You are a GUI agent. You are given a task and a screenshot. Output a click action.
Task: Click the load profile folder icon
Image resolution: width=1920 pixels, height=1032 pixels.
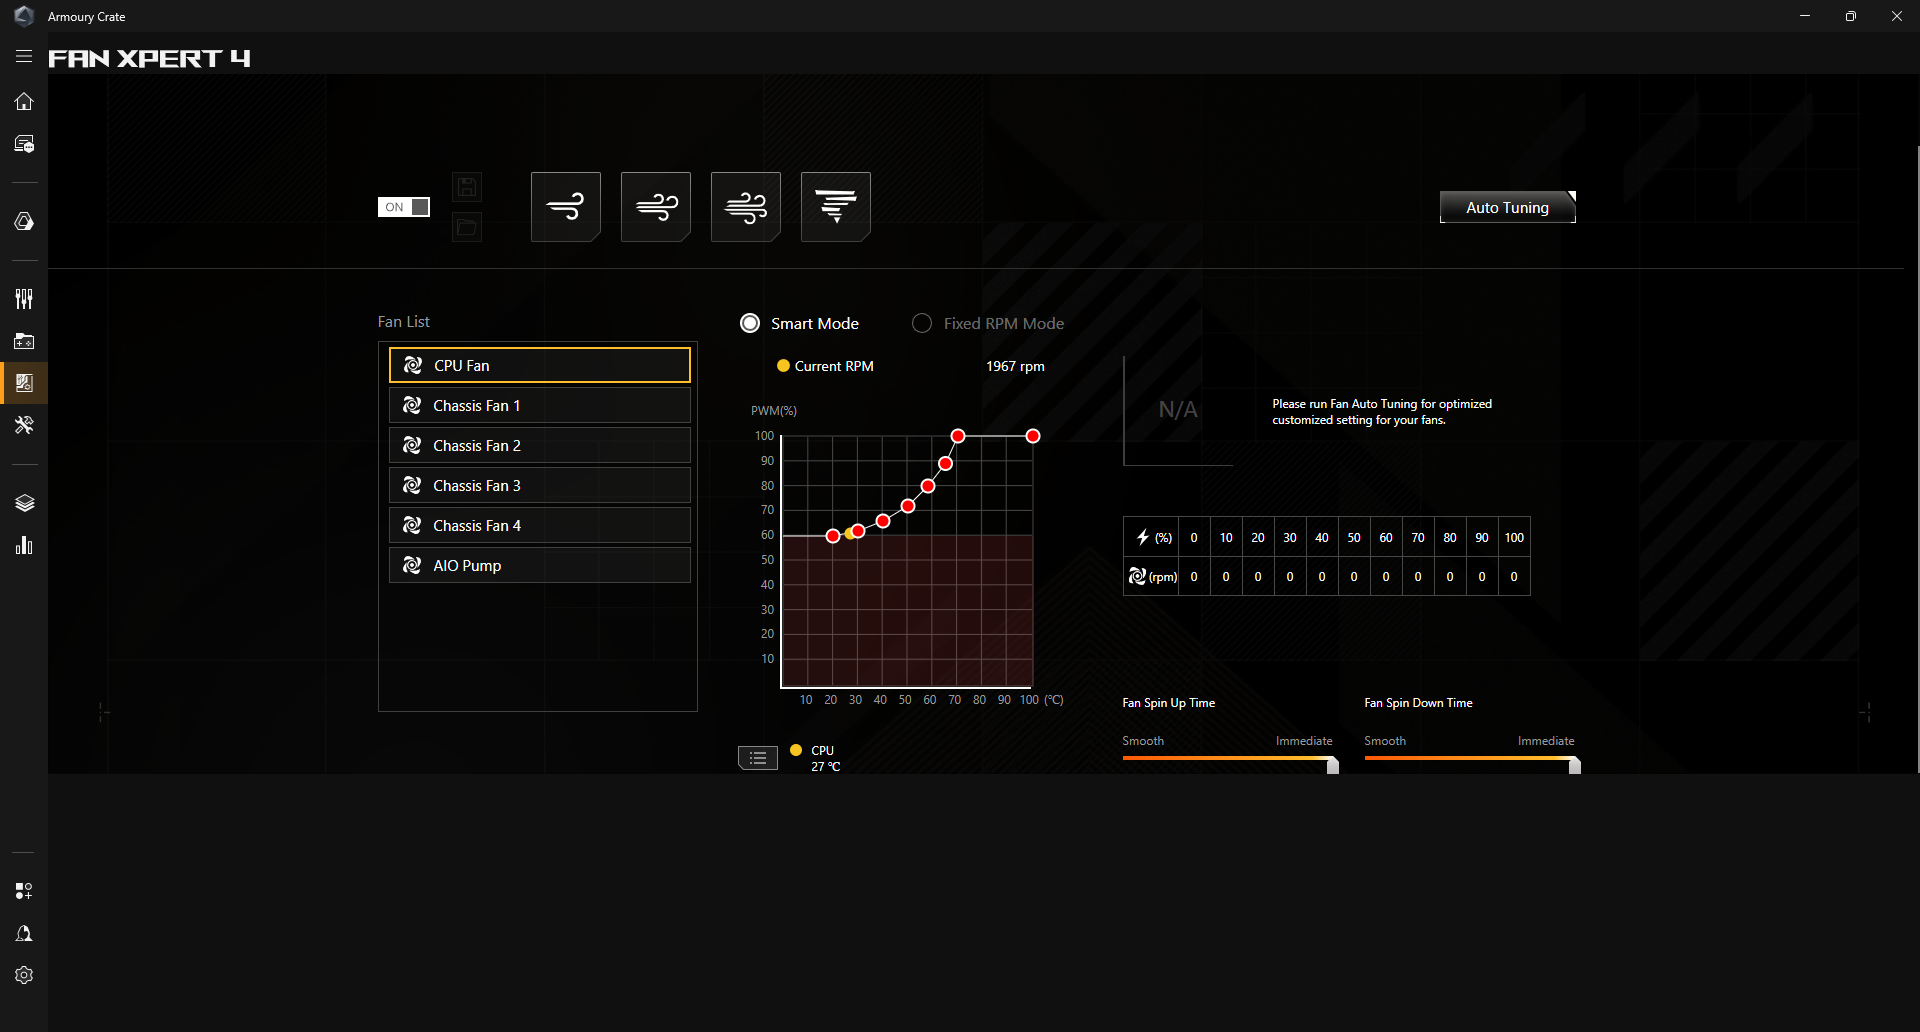point(467,227)
